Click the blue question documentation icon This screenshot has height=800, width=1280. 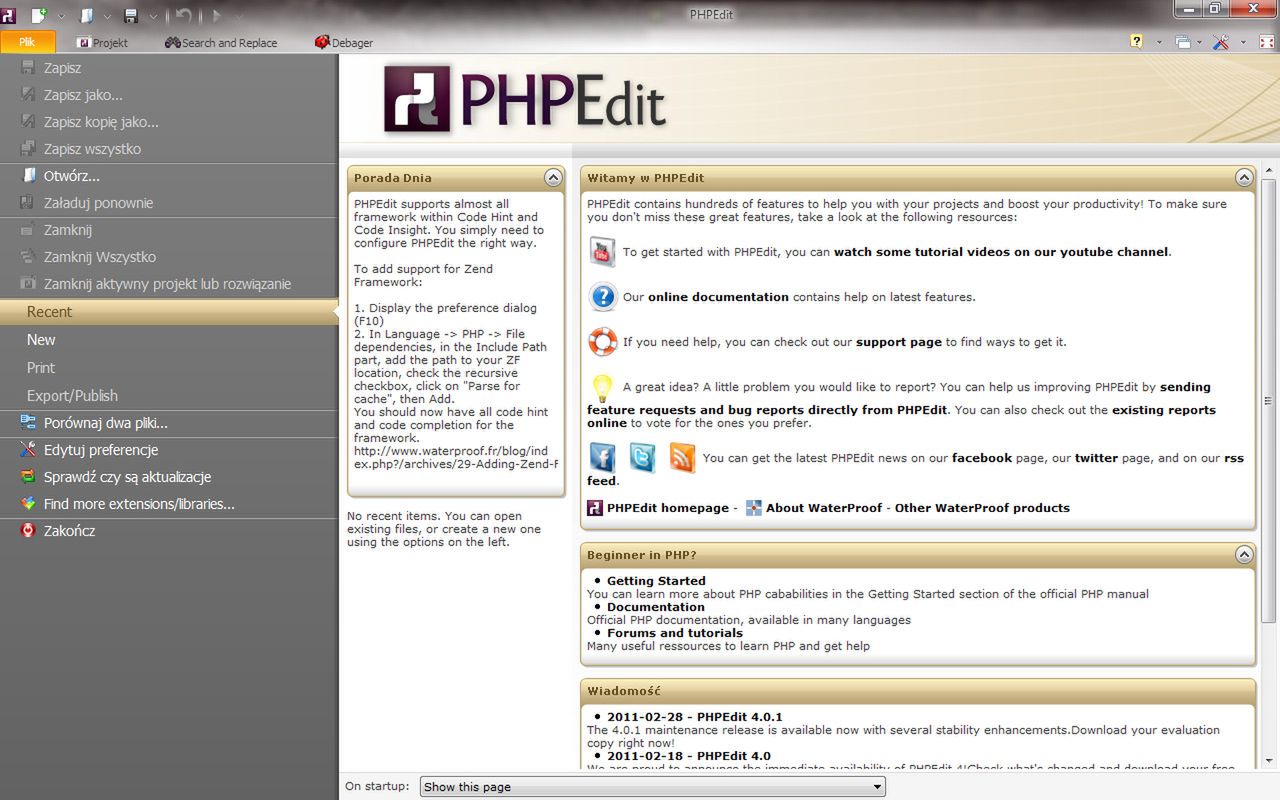603,297
